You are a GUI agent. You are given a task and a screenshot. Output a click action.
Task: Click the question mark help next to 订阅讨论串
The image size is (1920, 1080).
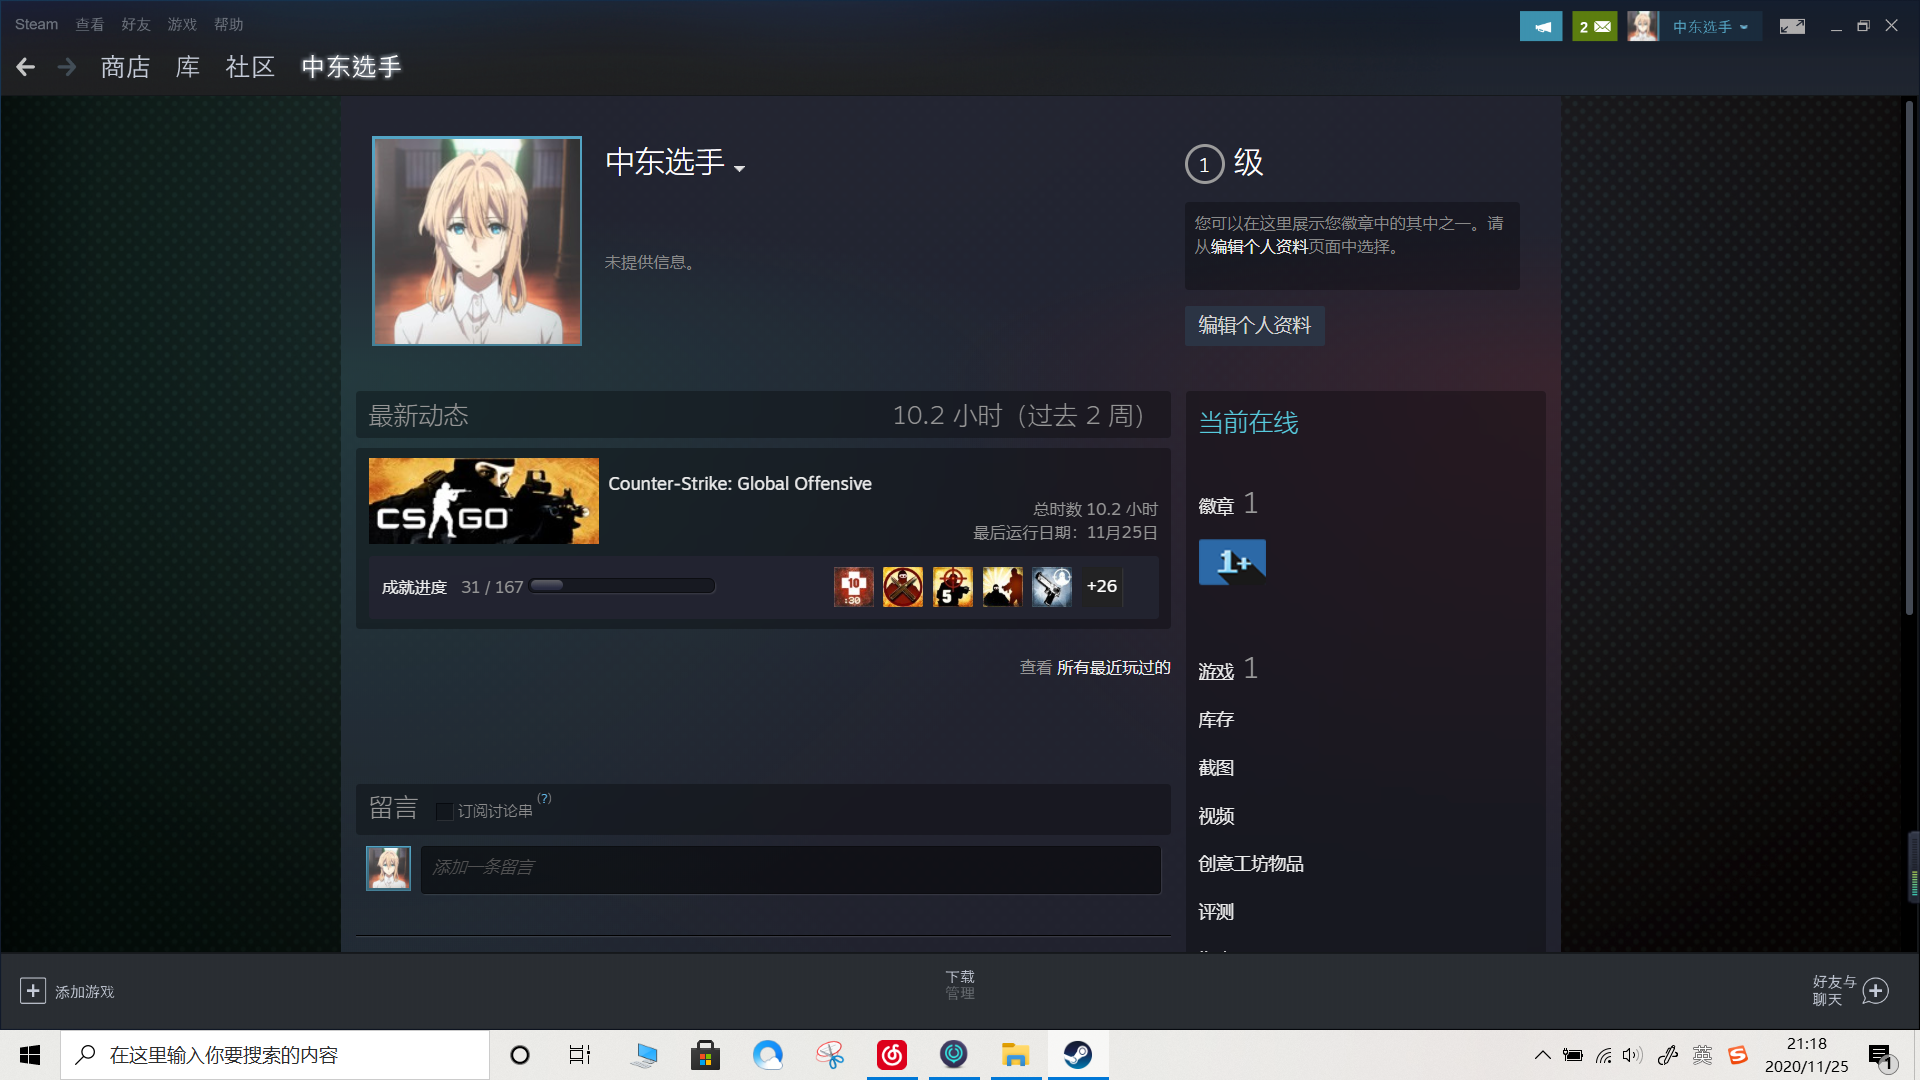click(544, 799)
